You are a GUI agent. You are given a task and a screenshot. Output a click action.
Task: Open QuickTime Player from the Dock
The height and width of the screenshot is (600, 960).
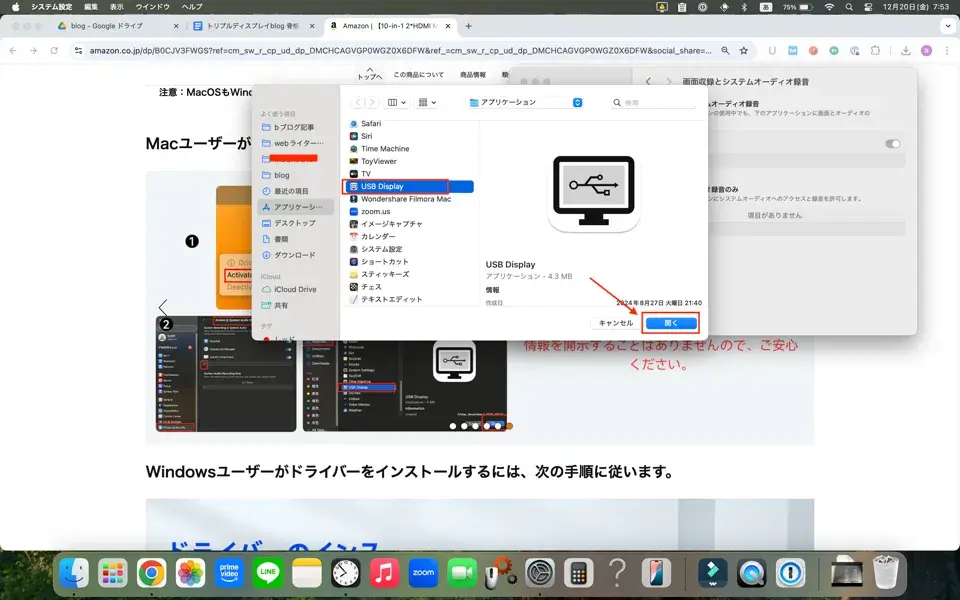coord(752,574)
